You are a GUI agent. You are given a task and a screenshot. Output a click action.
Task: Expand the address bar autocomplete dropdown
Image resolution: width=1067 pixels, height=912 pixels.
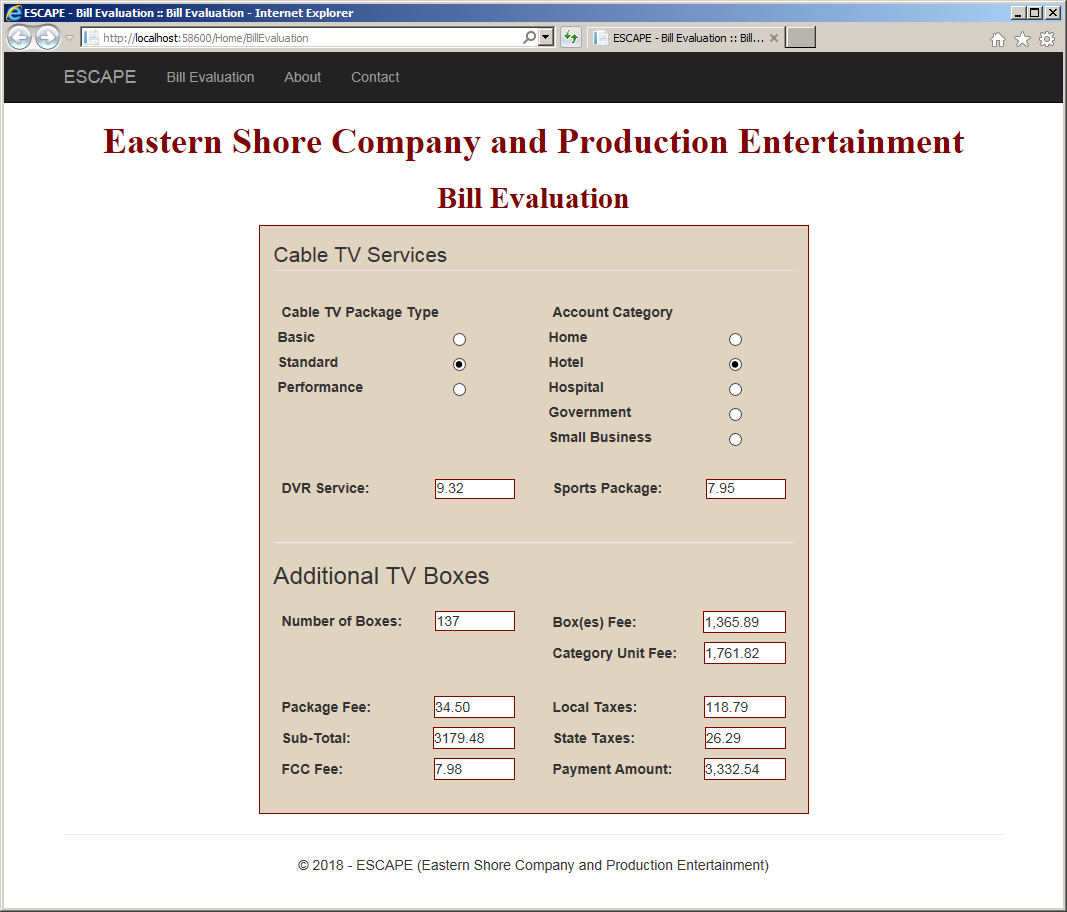[x=546, y=37]
